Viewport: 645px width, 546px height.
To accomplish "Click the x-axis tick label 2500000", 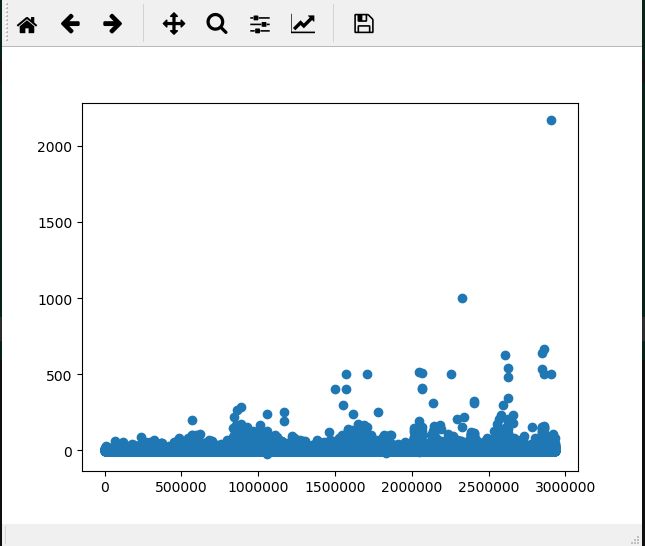I will point(488,488).
